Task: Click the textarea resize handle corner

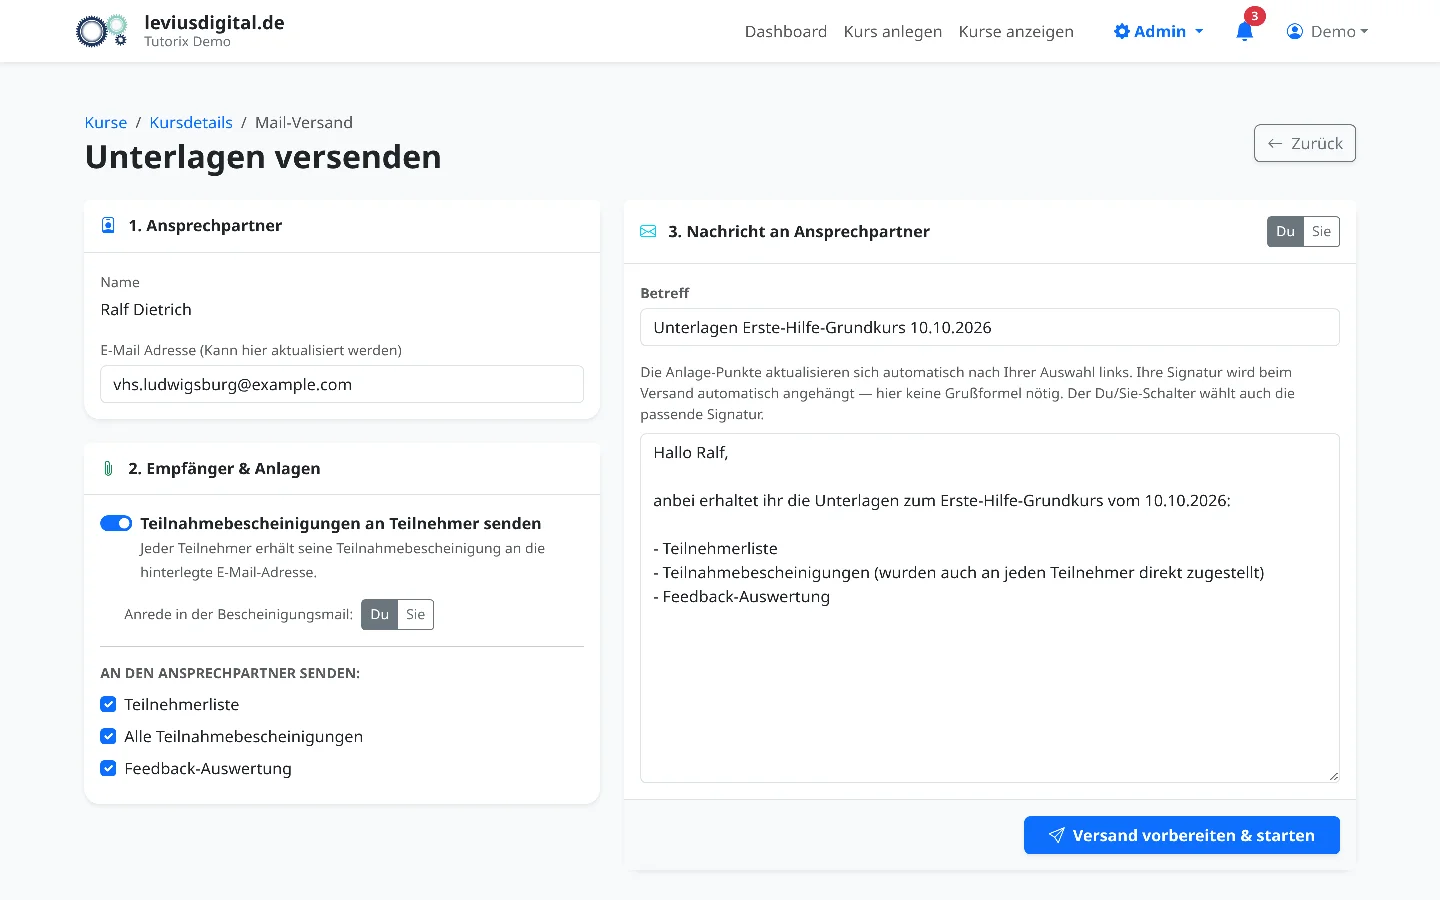Action: point(1333,776)
